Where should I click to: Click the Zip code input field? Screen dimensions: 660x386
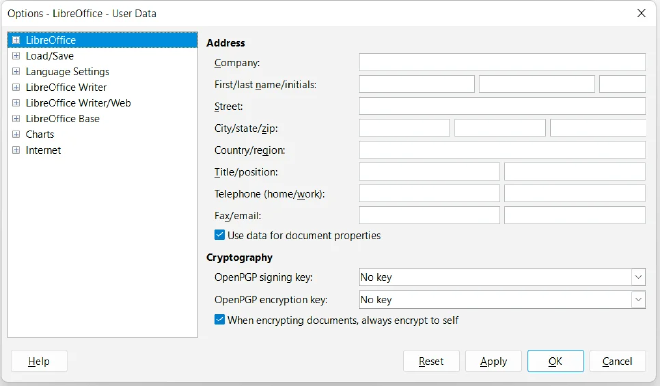point(598,128)
